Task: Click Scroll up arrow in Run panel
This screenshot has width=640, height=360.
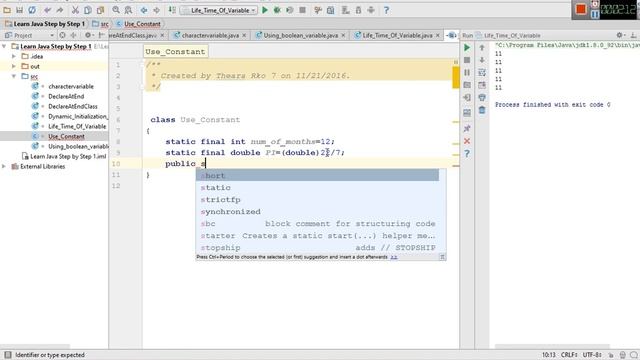Action: point(482,48)
